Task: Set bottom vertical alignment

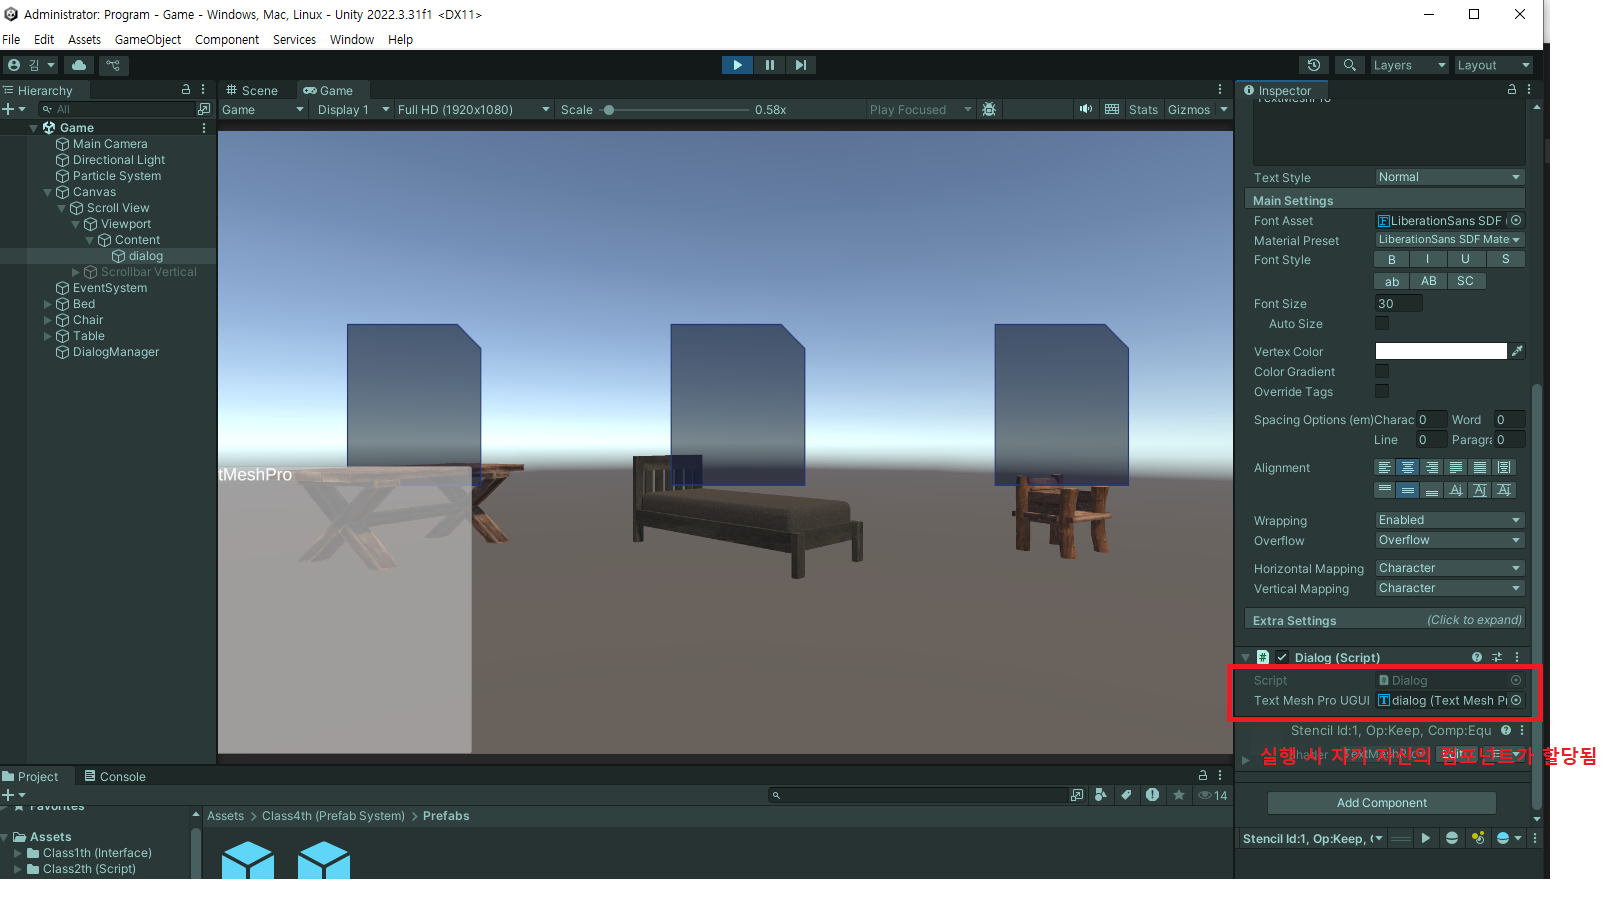Action: point(1432,490)
